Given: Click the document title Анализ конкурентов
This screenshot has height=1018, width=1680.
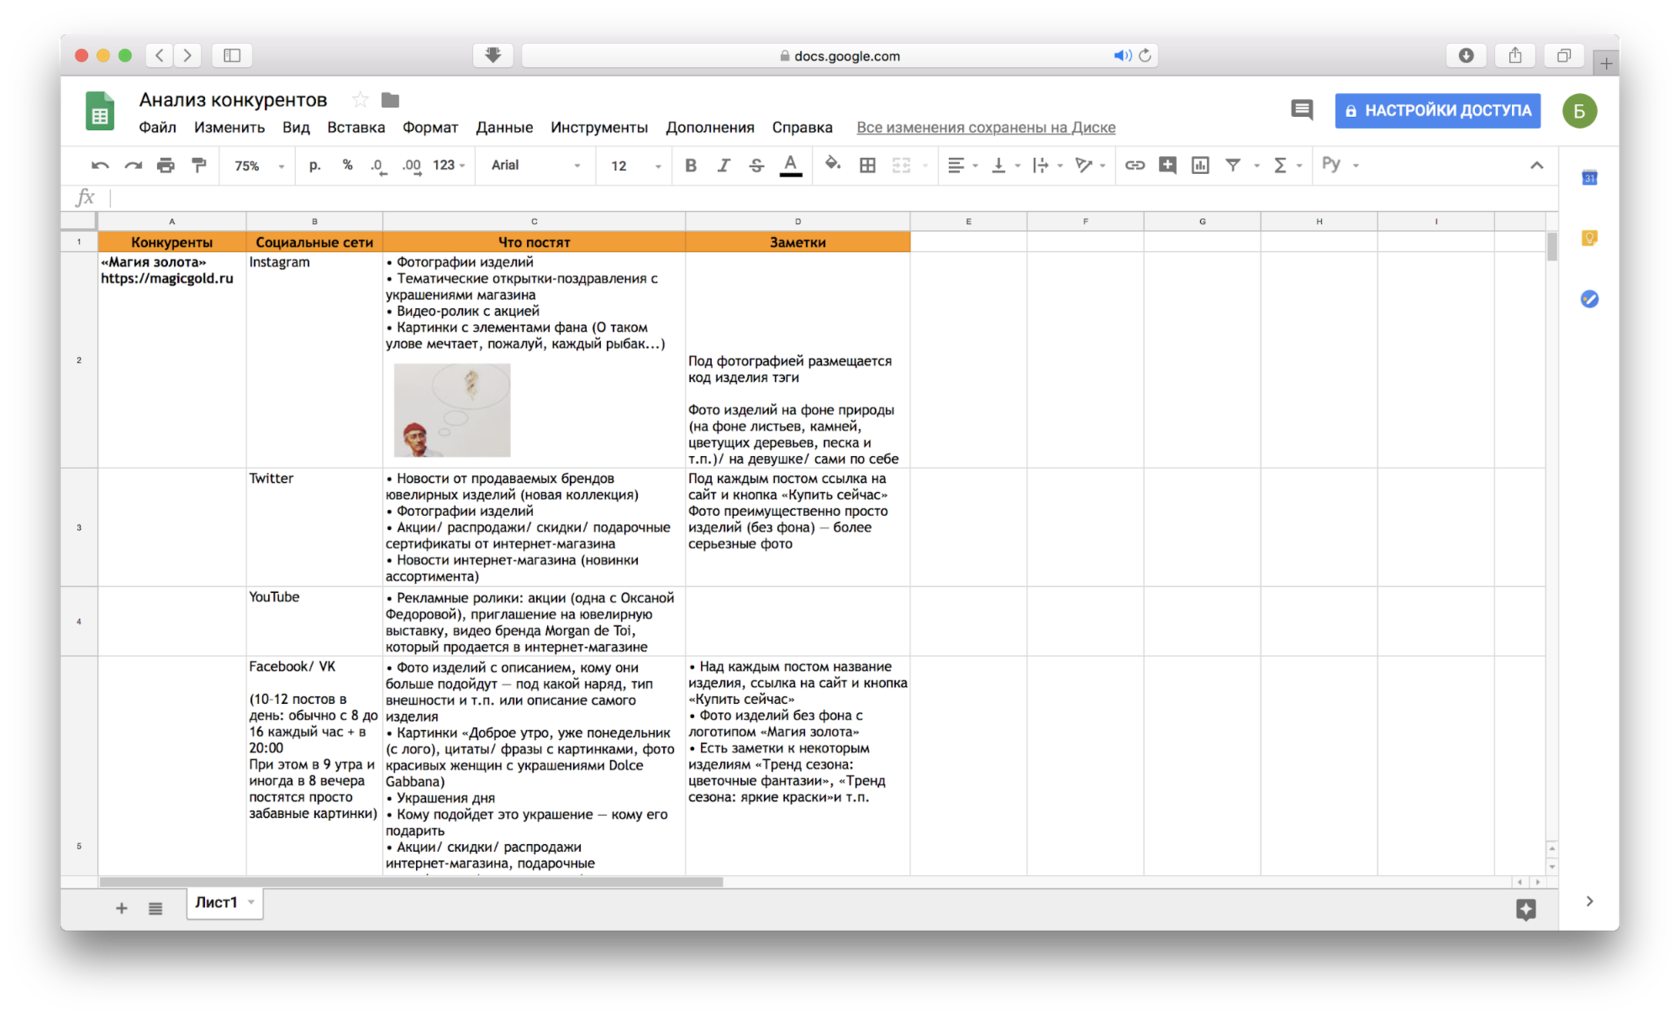Looking at the screenshot, I should point(233,100).
